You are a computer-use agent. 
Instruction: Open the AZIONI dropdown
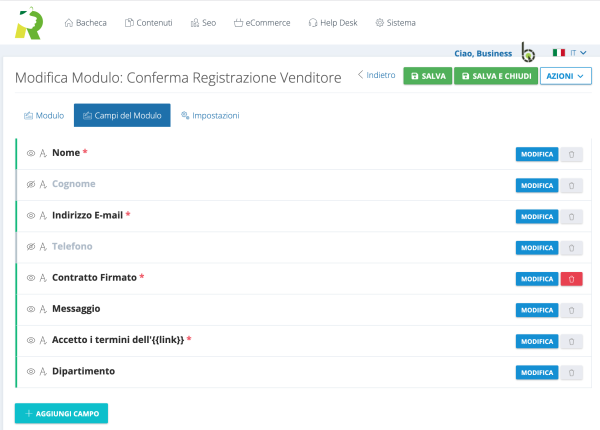(x=566, y=76)
